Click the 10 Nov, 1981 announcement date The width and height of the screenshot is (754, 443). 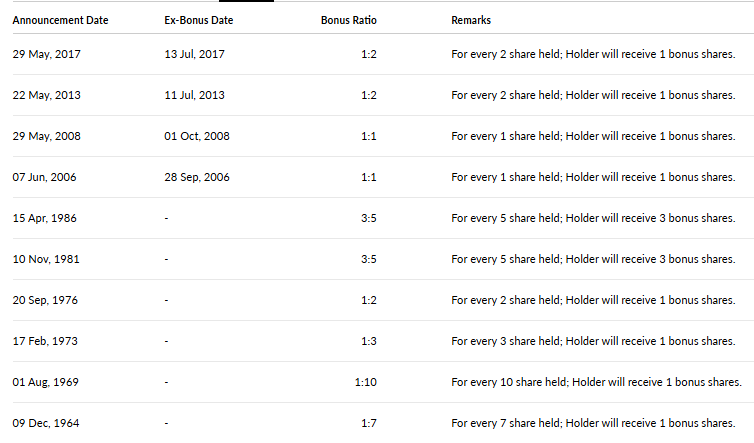[x=46, y=259]
